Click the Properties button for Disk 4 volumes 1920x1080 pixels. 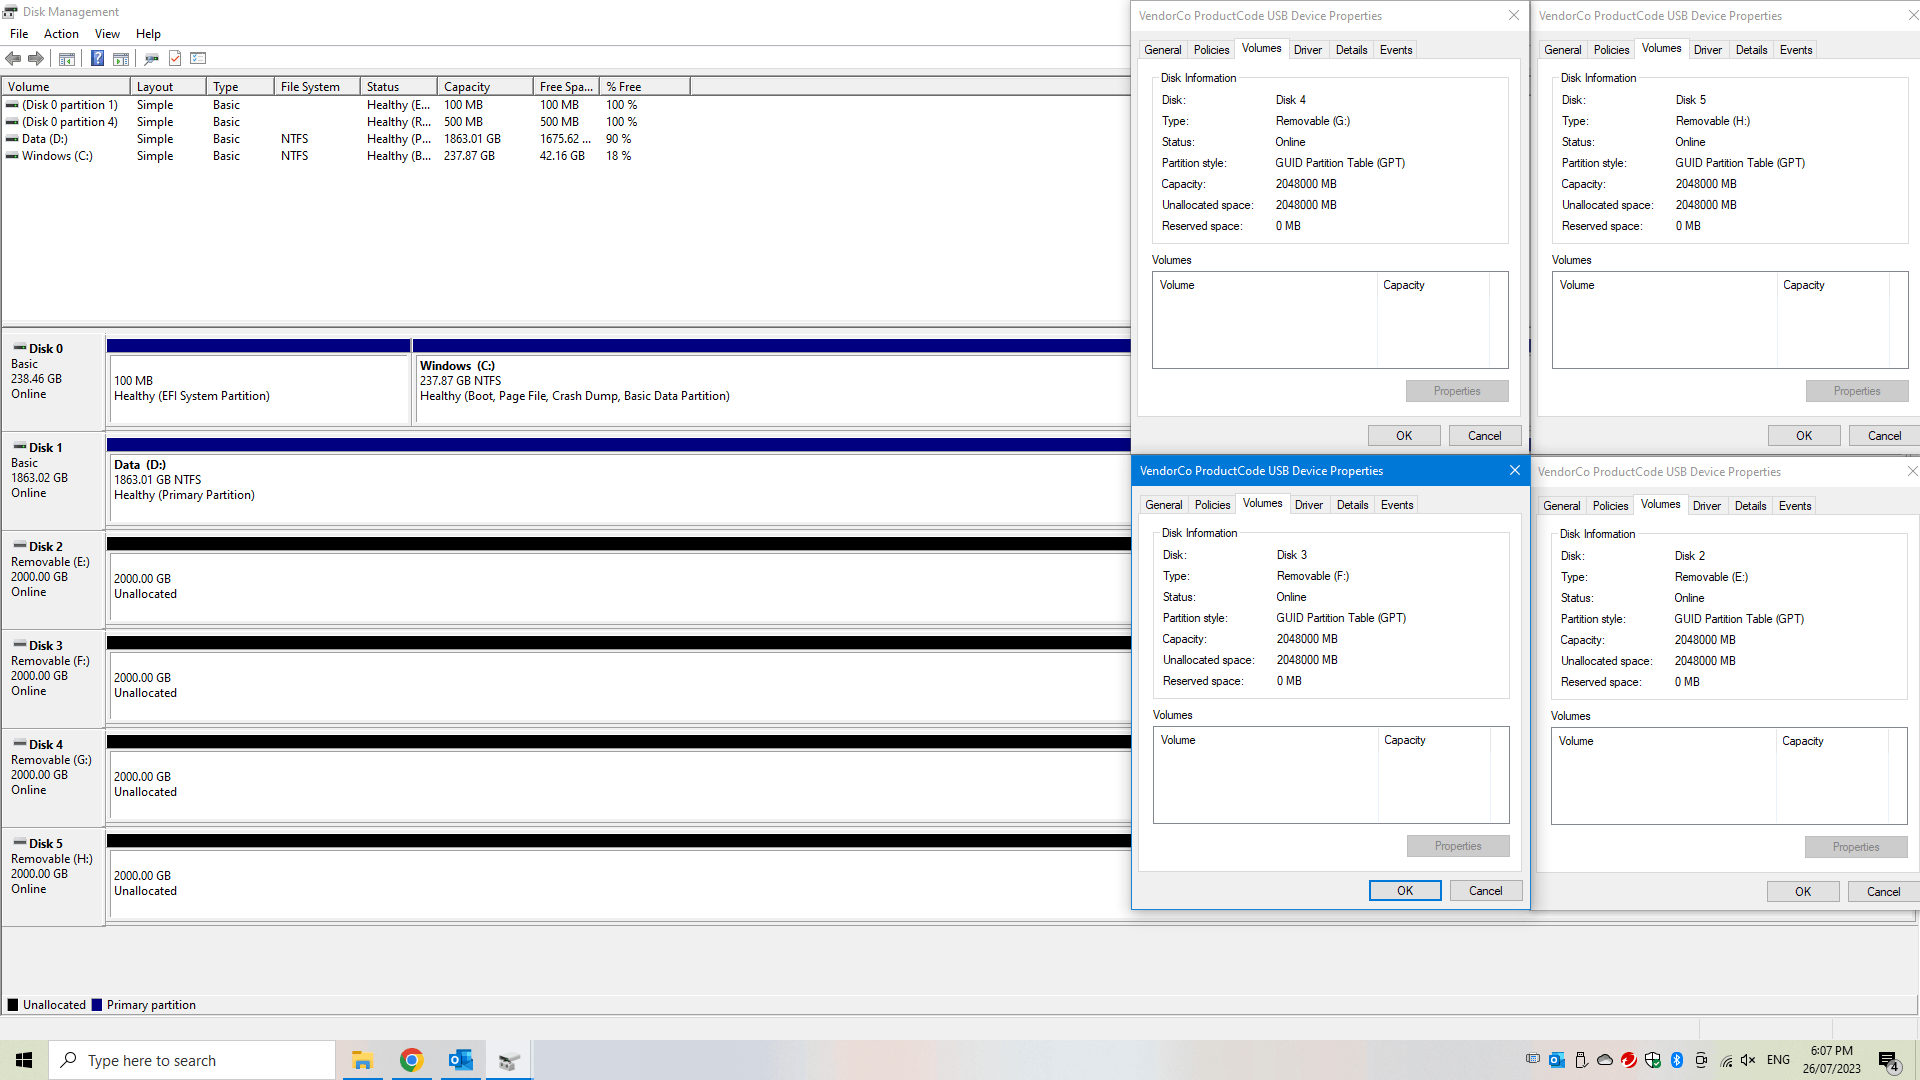(1457, 390)
